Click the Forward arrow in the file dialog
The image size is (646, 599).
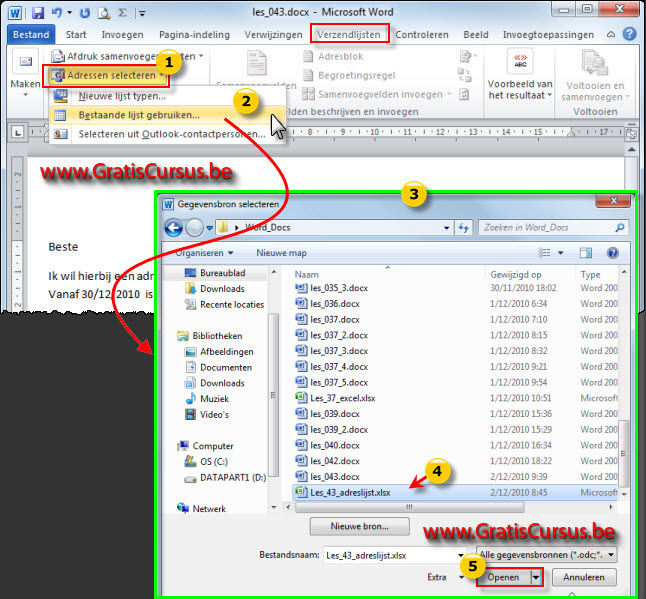(x=194, y=227)
